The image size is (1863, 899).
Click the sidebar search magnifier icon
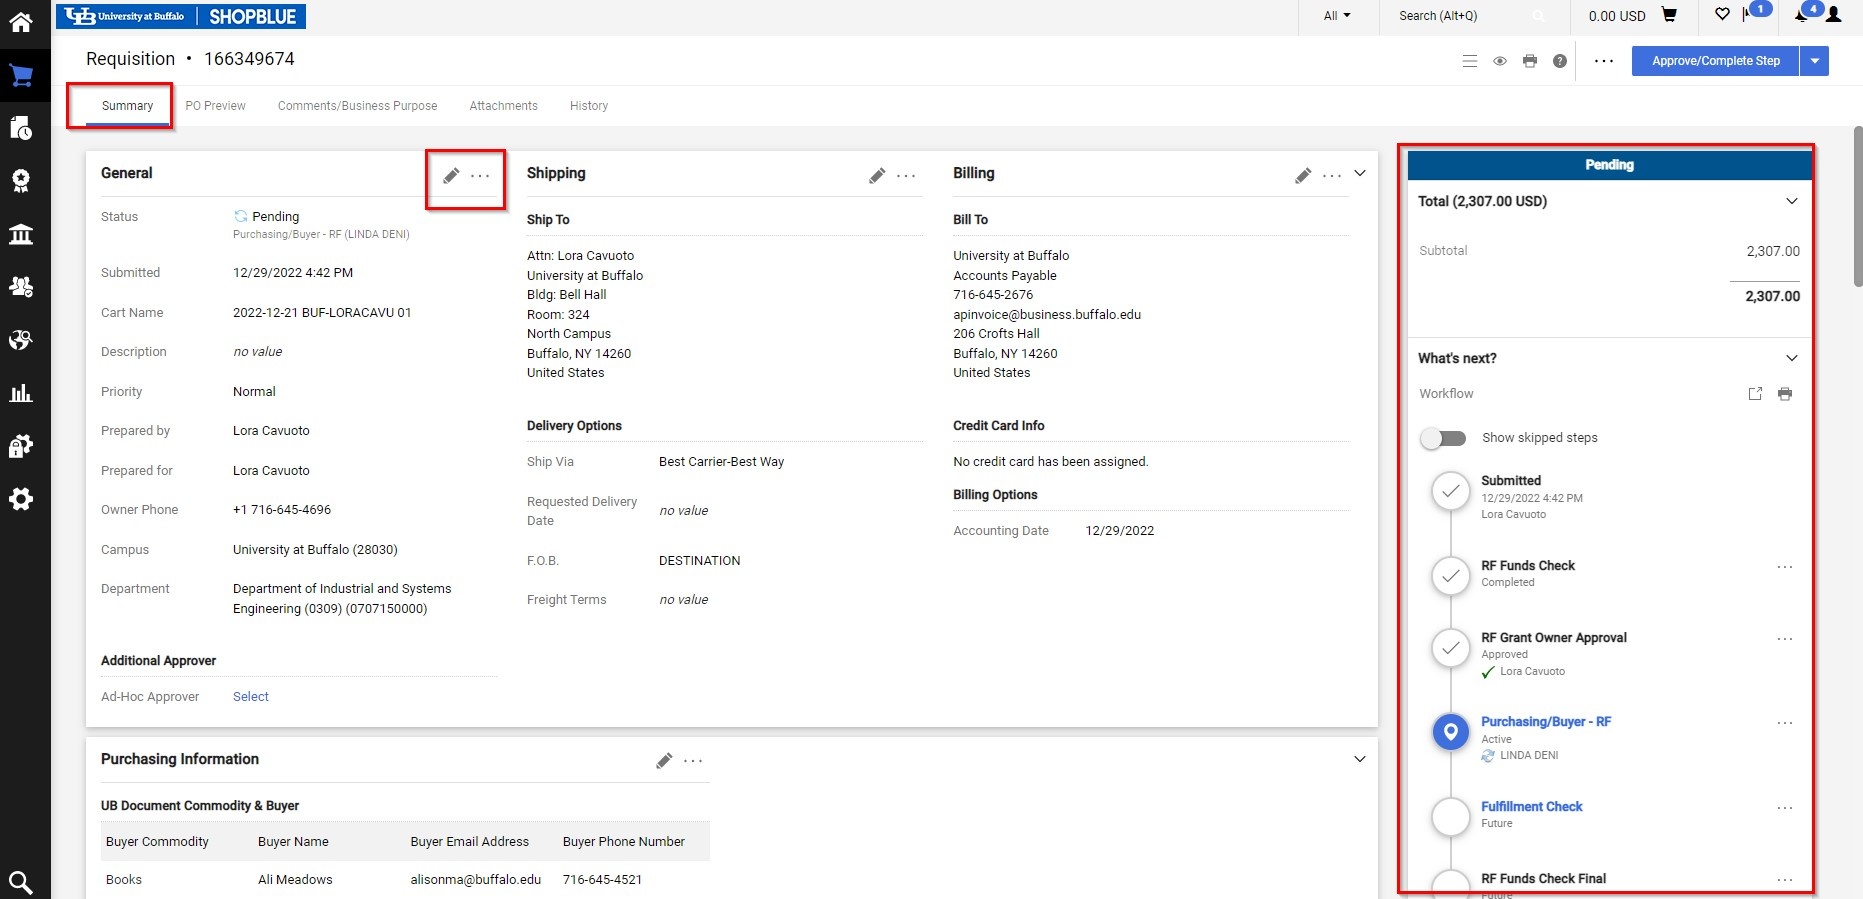(21, 882)
